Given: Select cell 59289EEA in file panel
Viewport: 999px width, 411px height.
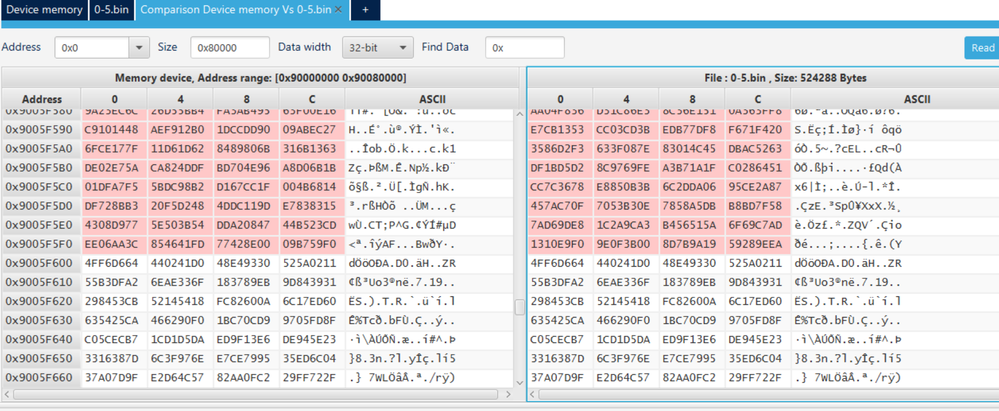Looking at the screenshot, I should pos(758,244).
